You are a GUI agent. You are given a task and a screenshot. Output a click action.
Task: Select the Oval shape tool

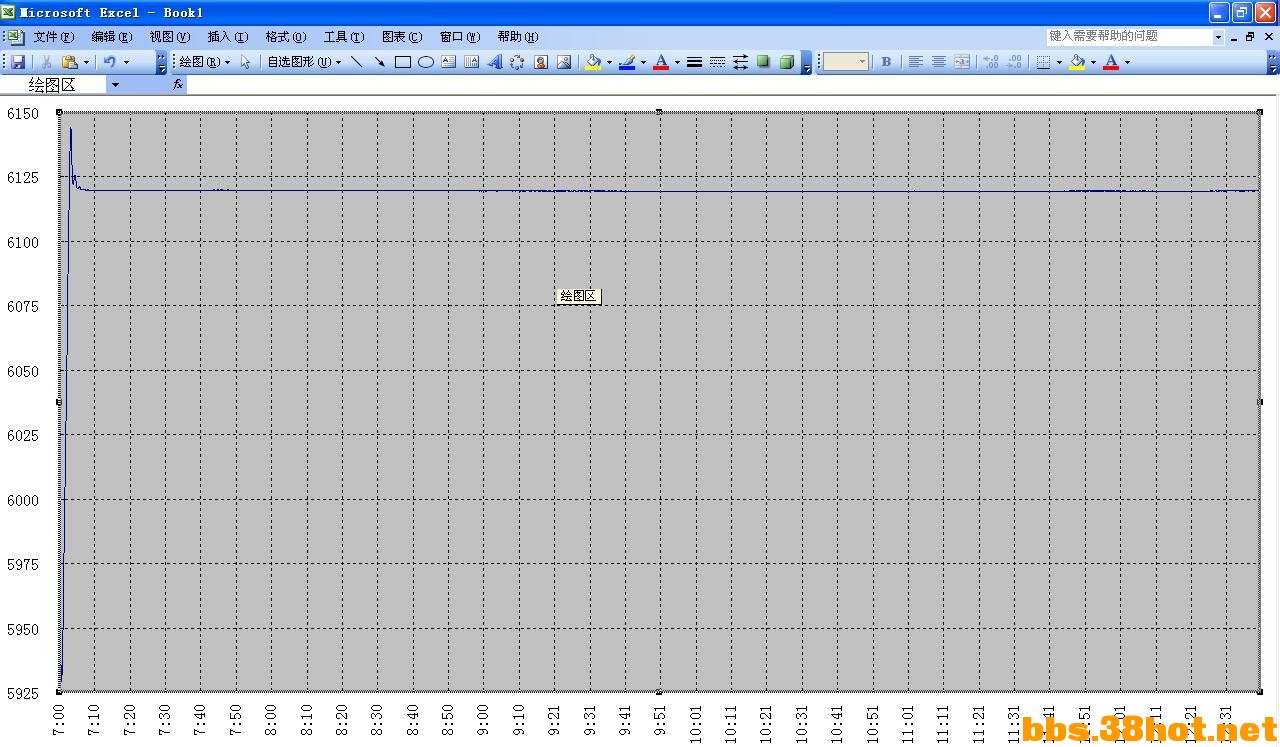click(426, 62)
